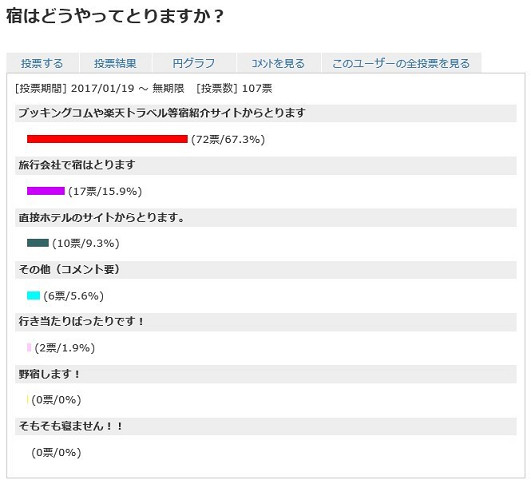Image resolution: width=531 pixels, height=480 pixels.
Task: Click the cyan 6票 result bar
Action: pos(34,295)
